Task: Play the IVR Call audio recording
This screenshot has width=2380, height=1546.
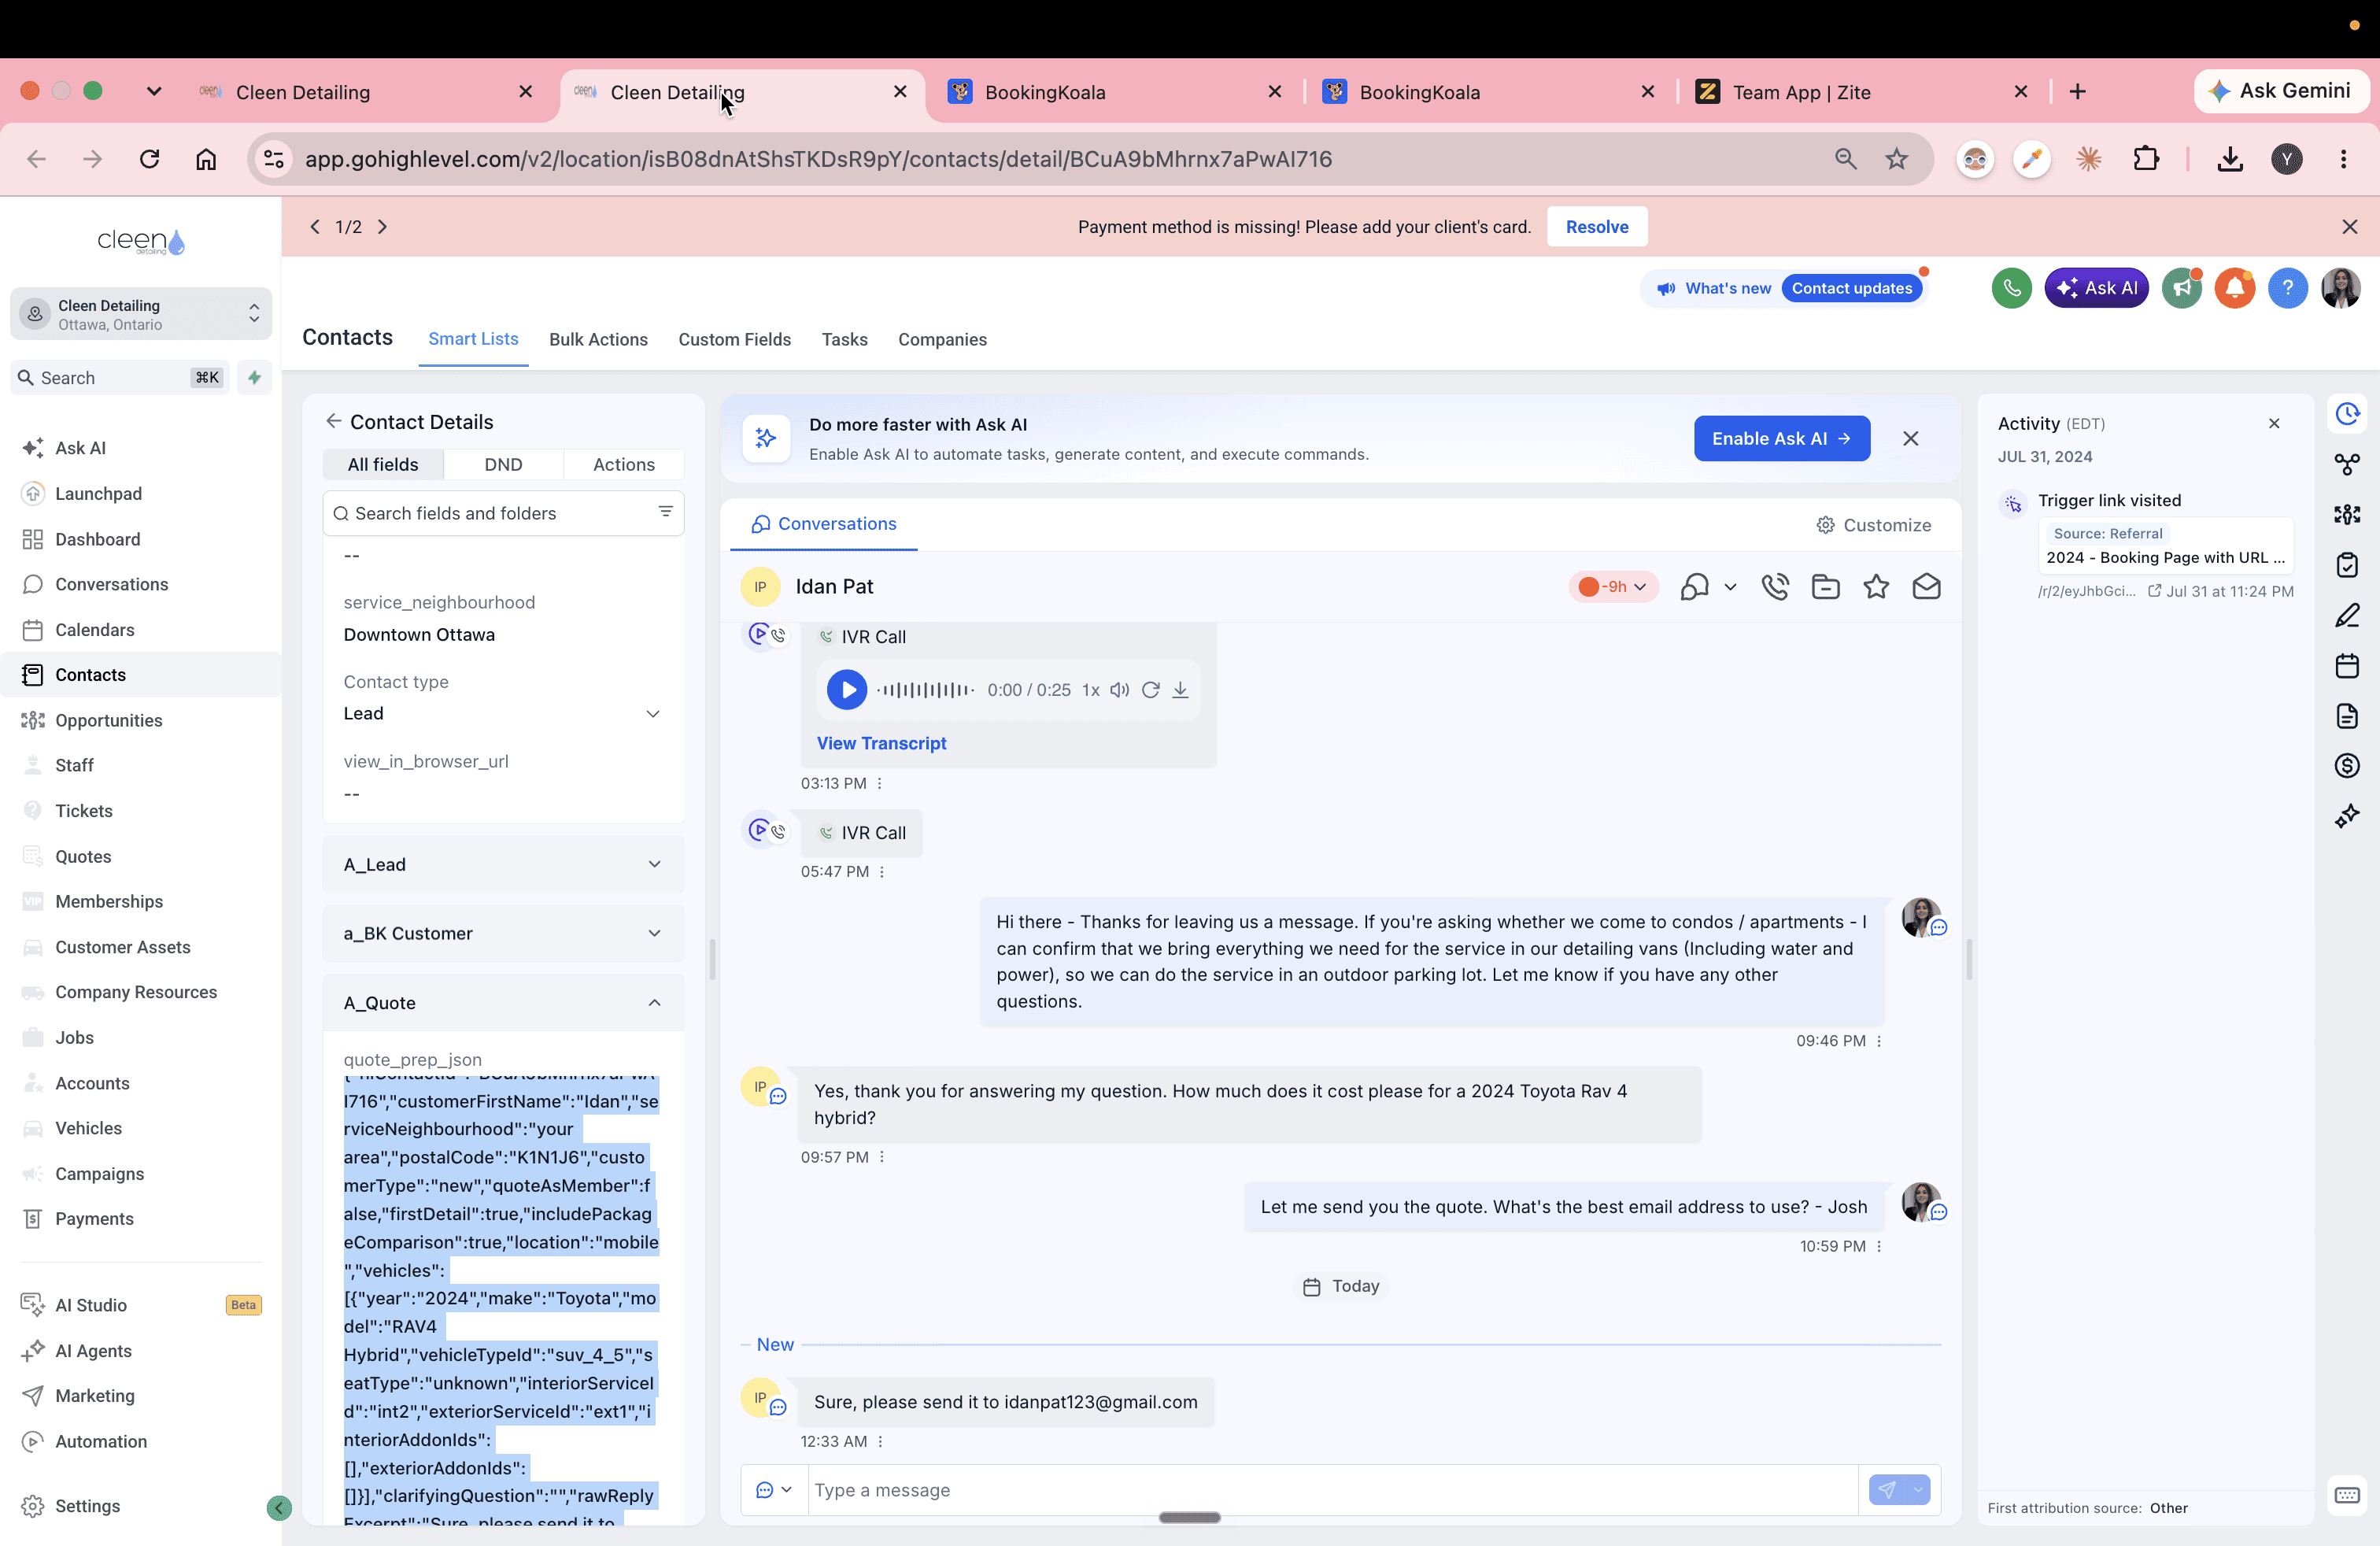Action: pyautogui.click(x=847, y=690)
